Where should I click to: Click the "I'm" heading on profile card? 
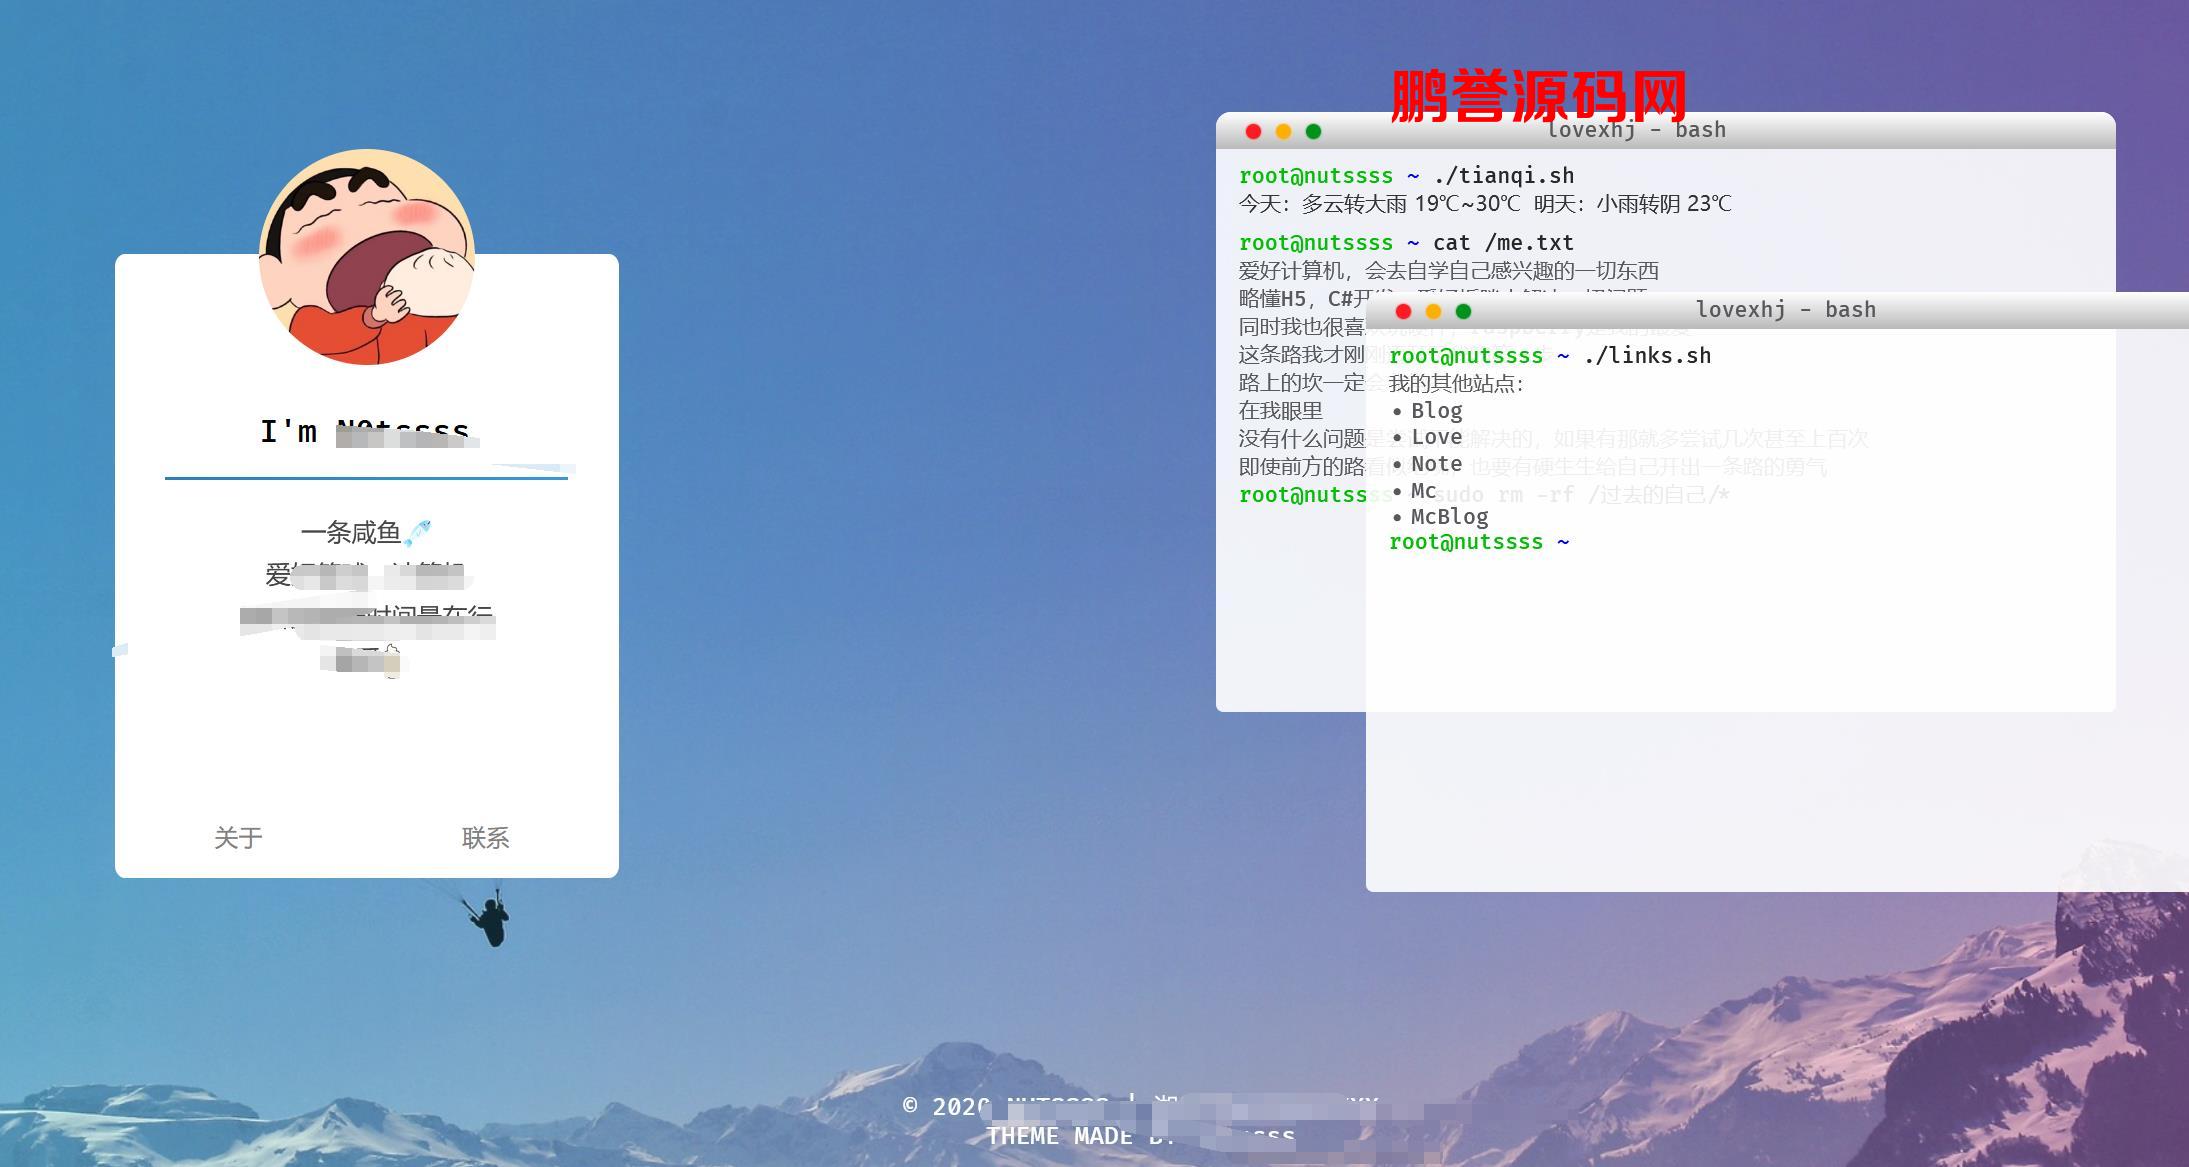click(x=289, y=432)
